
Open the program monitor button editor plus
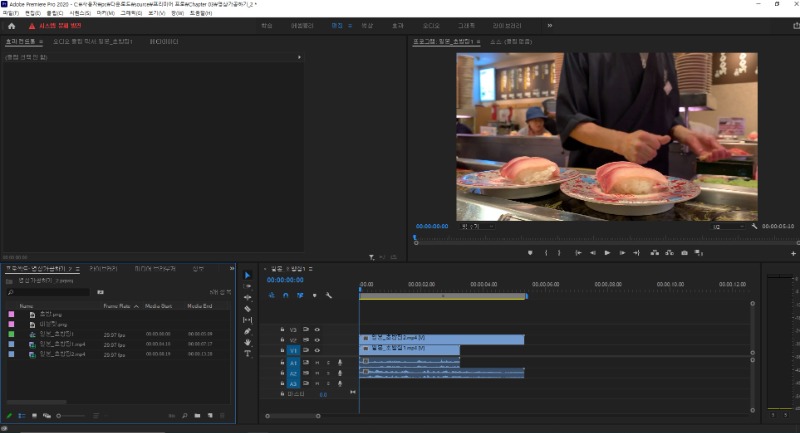click(x=793, y=253)
